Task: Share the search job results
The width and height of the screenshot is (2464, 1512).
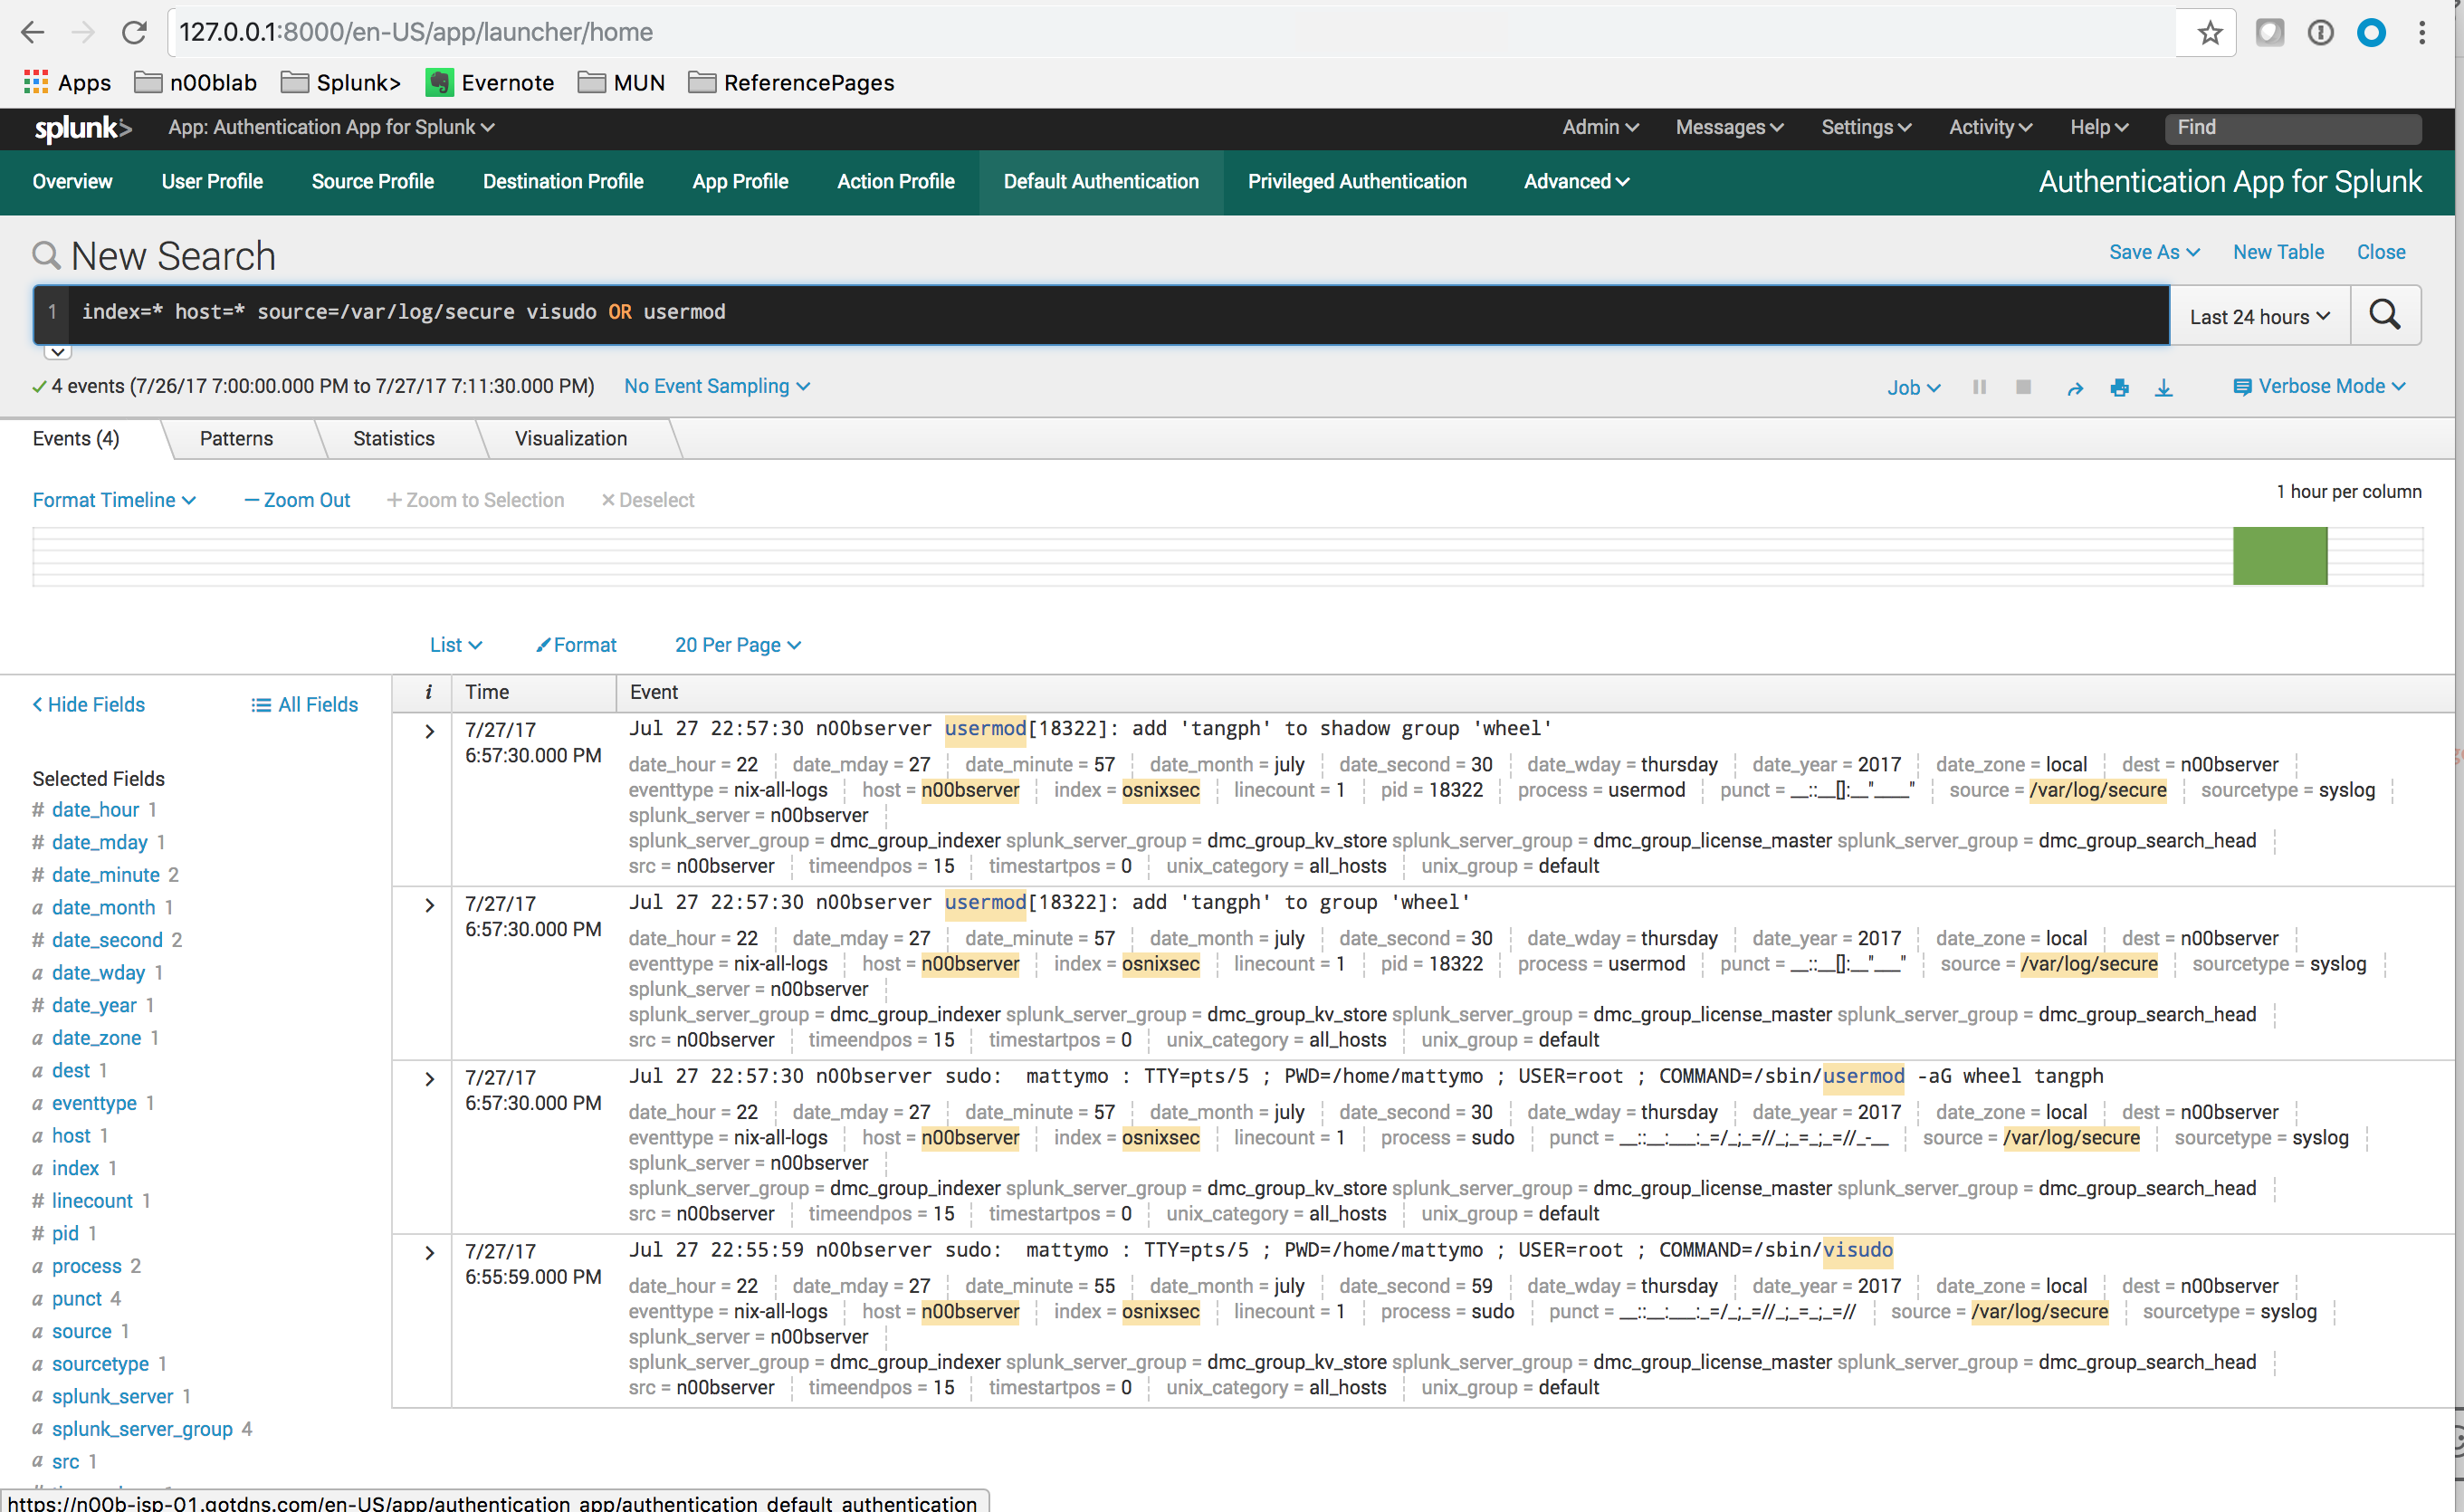Action: tap(2075, 387)
